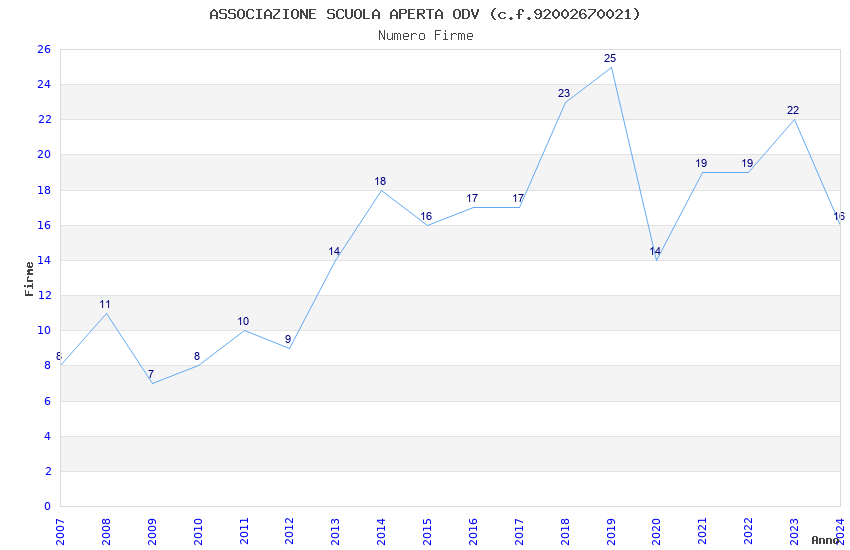Click the y-axis tick label 18
This screenshot has width=850, height=550.
pos(44,190)
